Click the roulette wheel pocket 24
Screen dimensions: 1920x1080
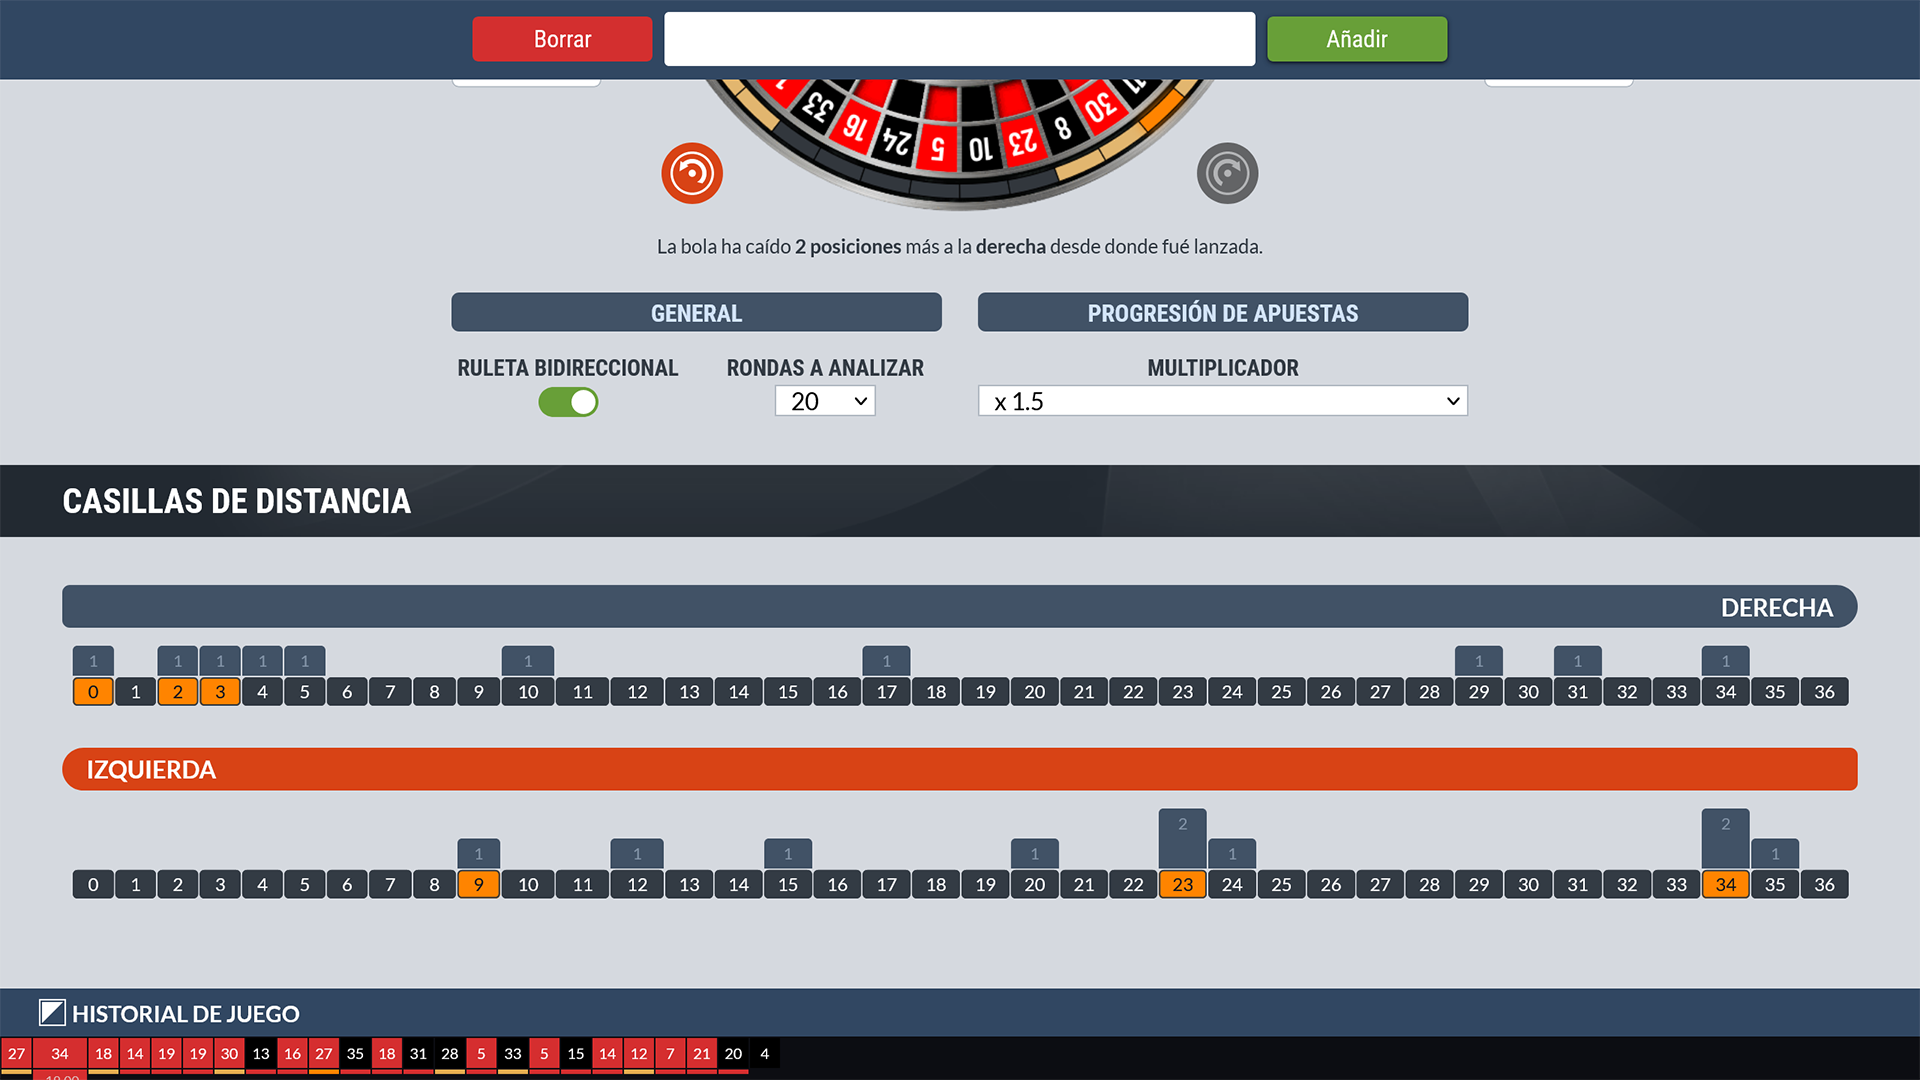coord(896,143)
